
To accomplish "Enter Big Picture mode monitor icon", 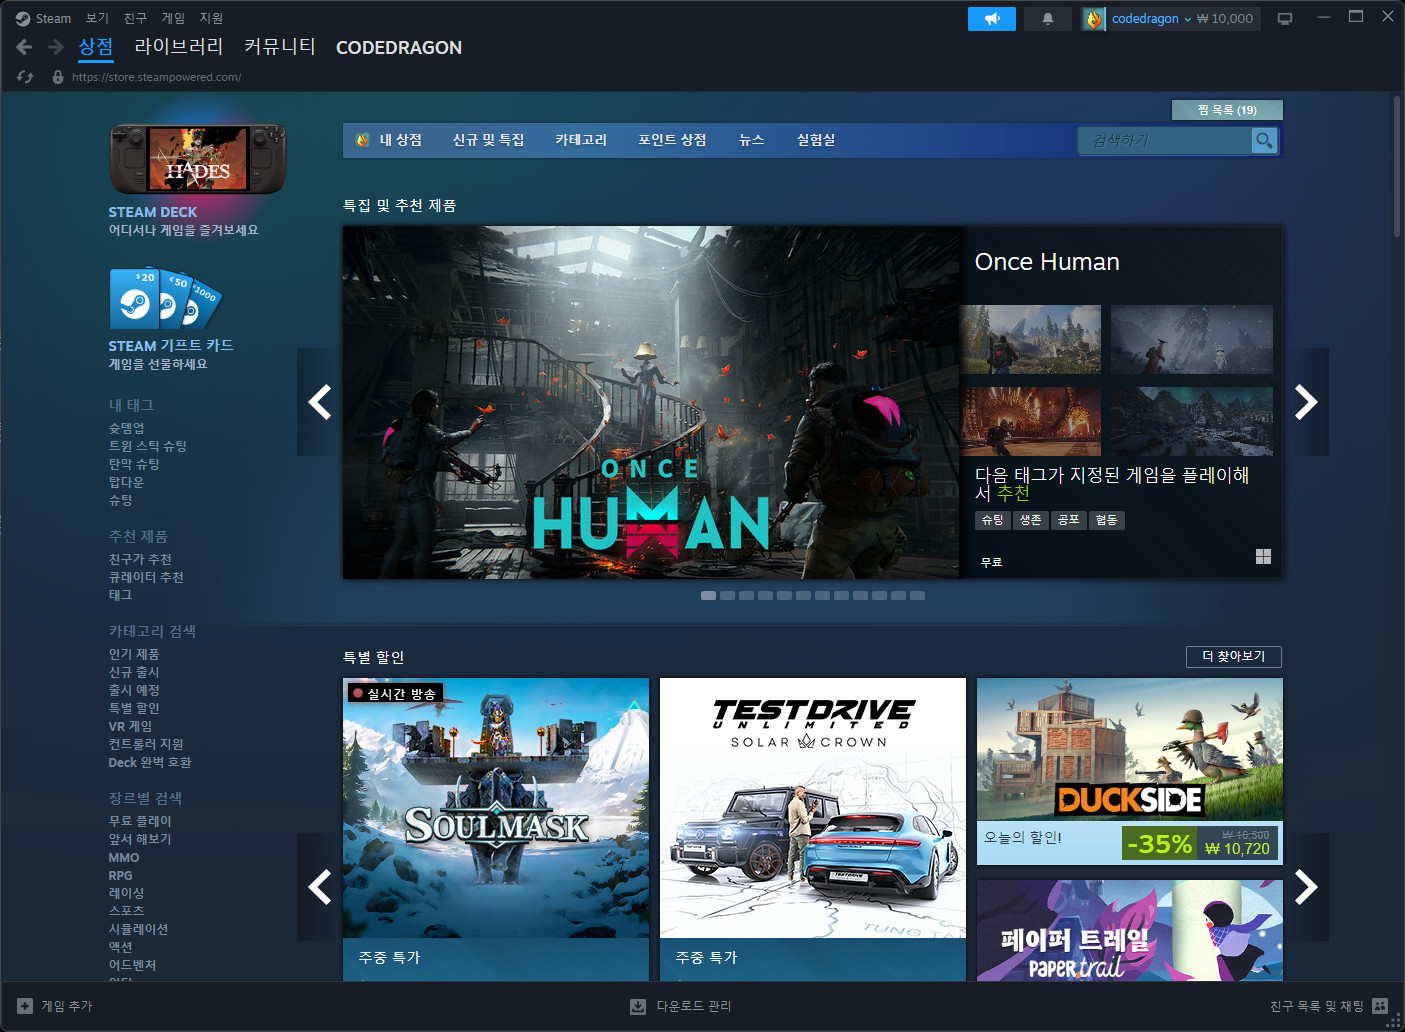I will (x=1285, y=19).
